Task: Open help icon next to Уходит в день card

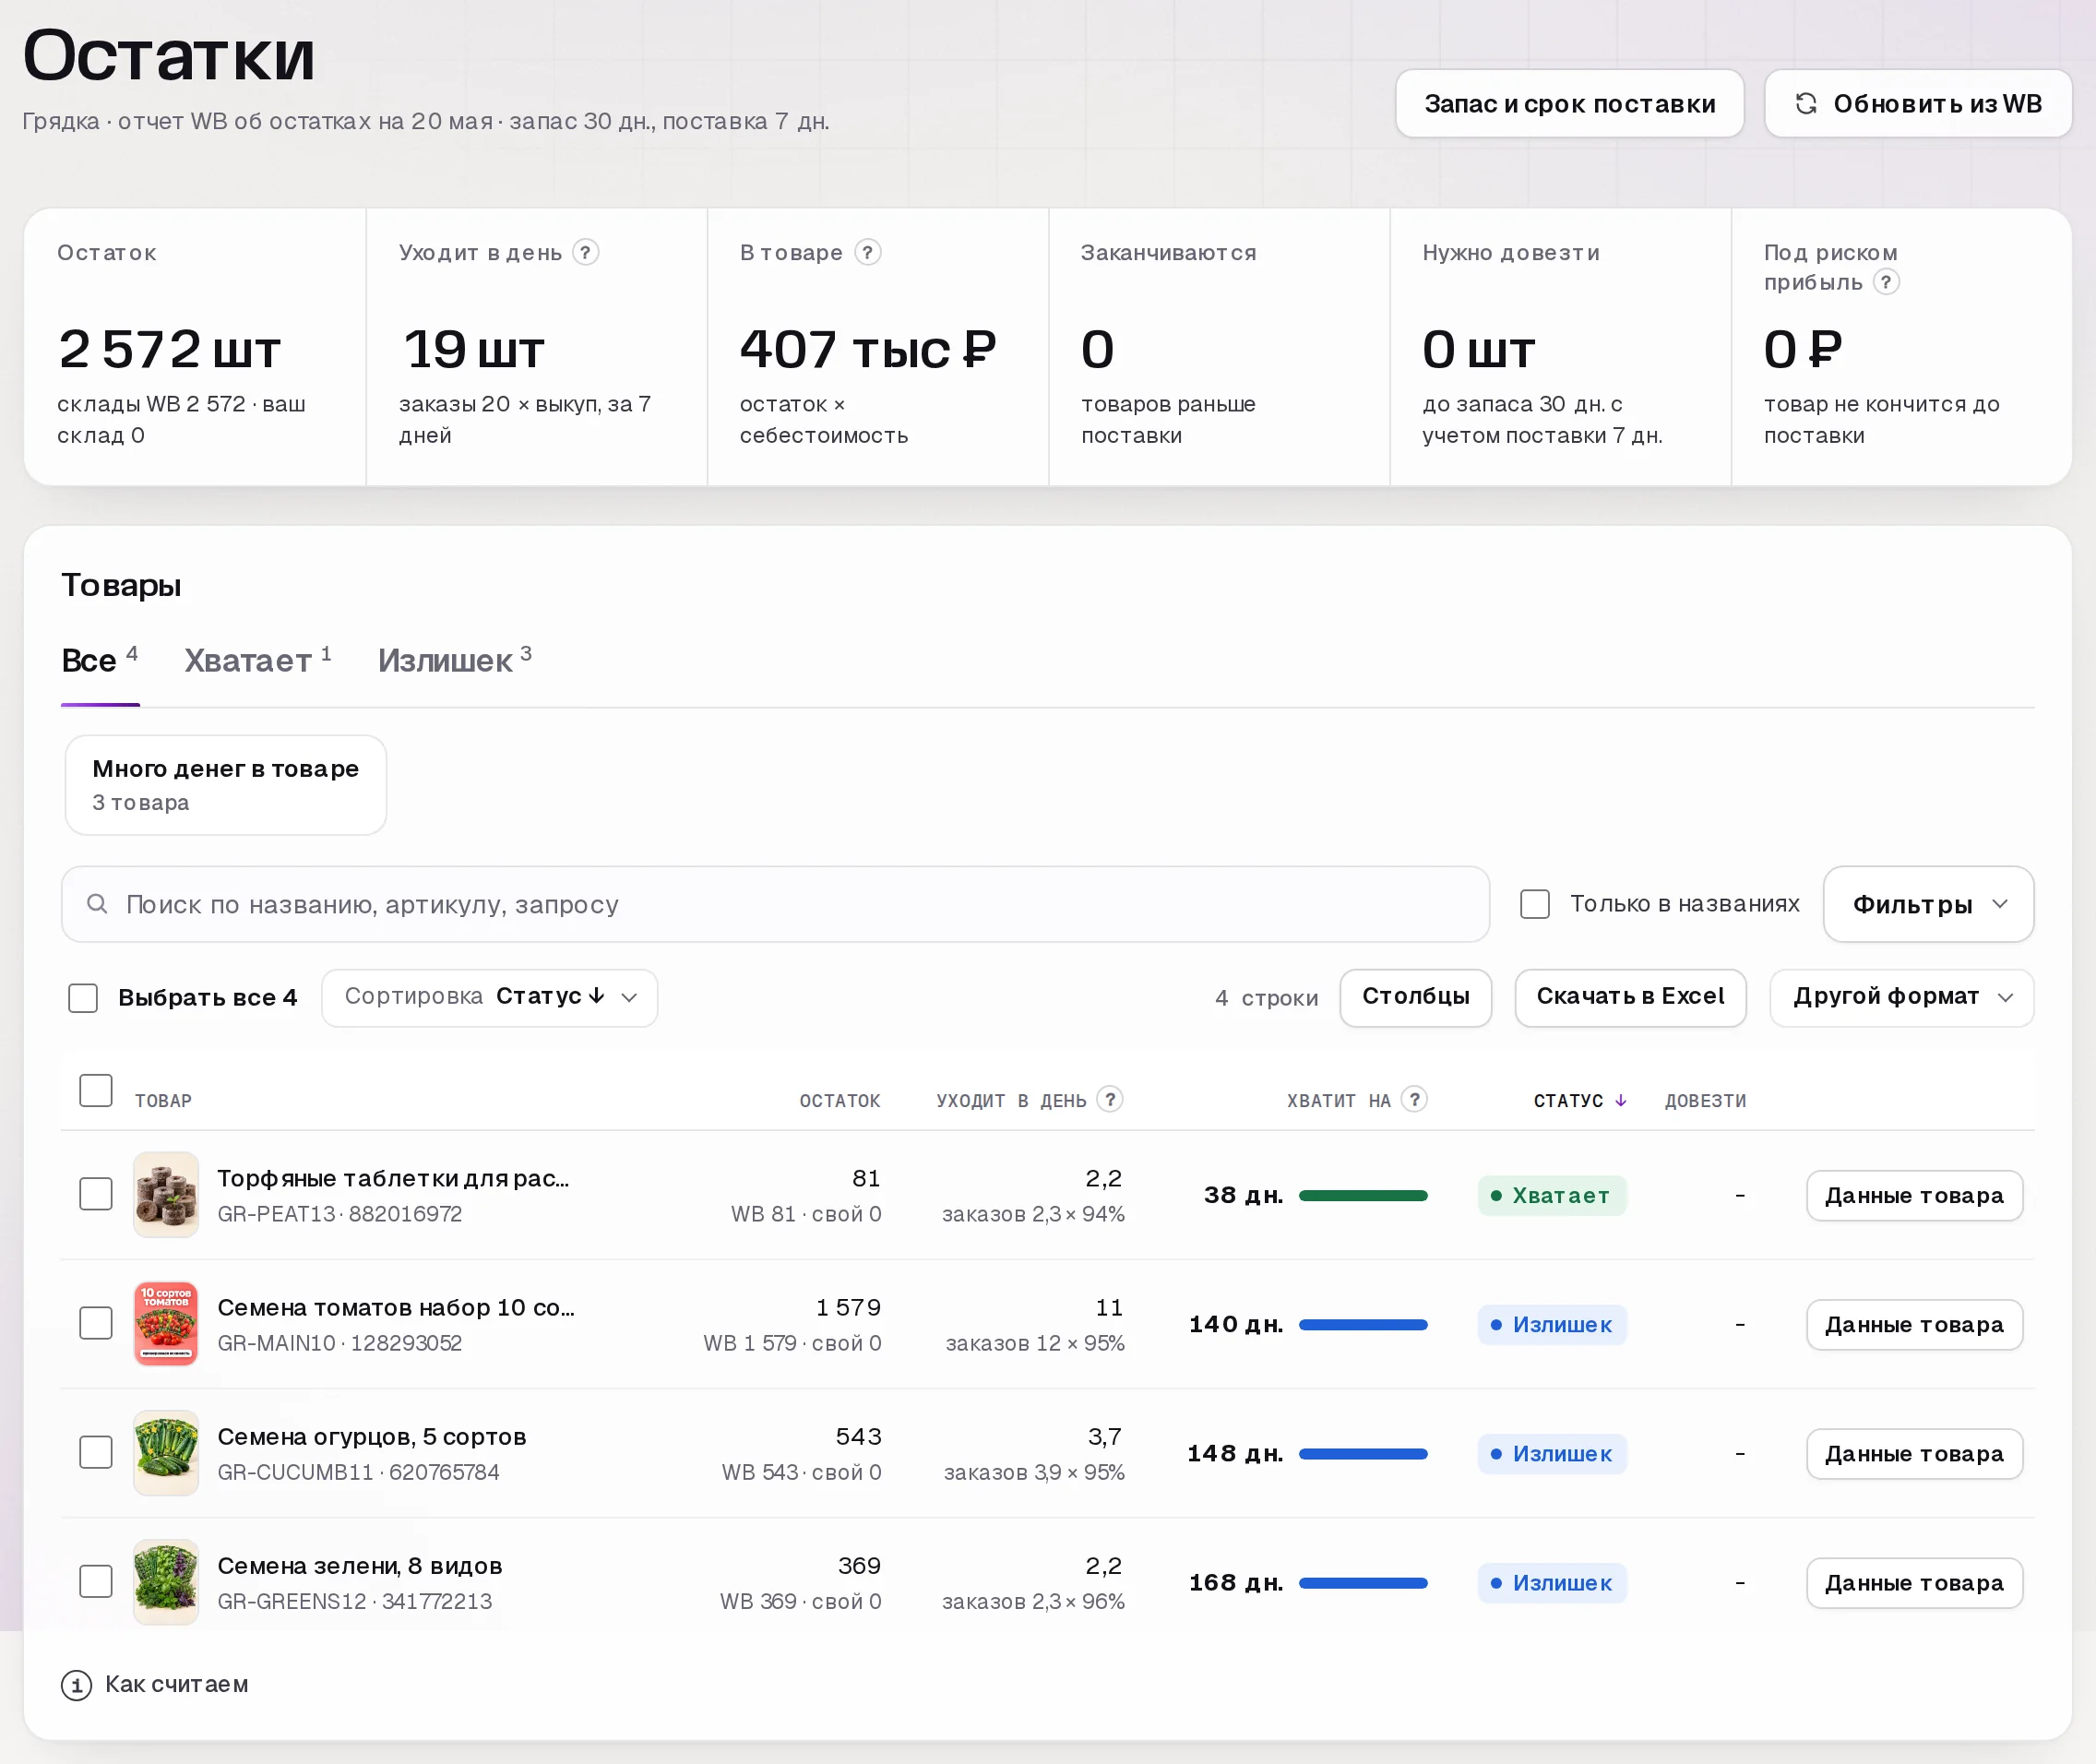Action: click(x=586, y=252)
